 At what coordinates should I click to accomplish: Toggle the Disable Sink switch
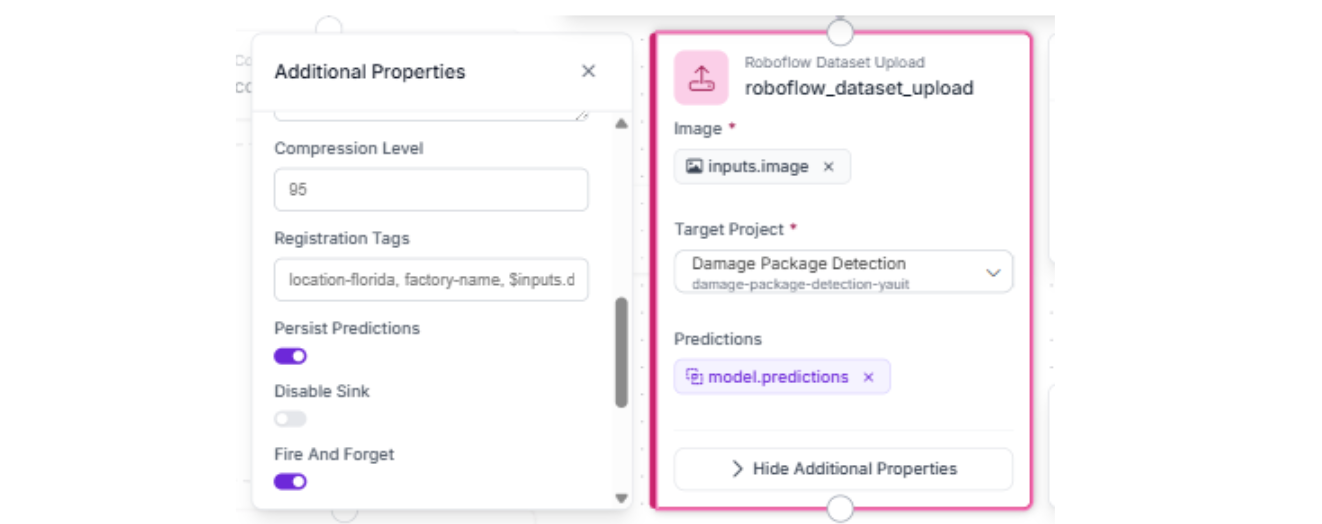pyautogui.click(x=290, y=419)
